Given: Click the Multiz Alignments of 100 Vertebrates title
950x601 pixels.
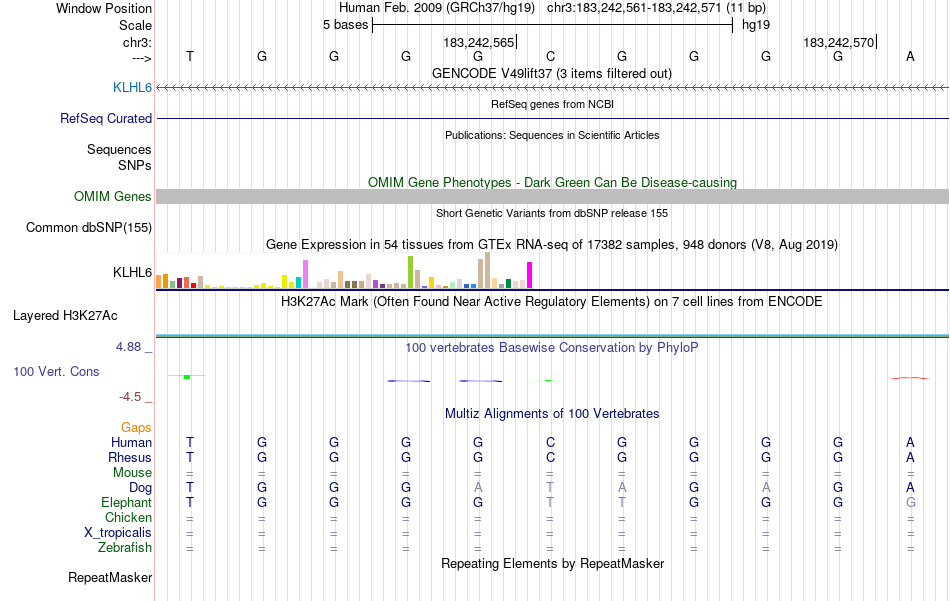Looking at the screenshot, I should [x=552, y=413].
